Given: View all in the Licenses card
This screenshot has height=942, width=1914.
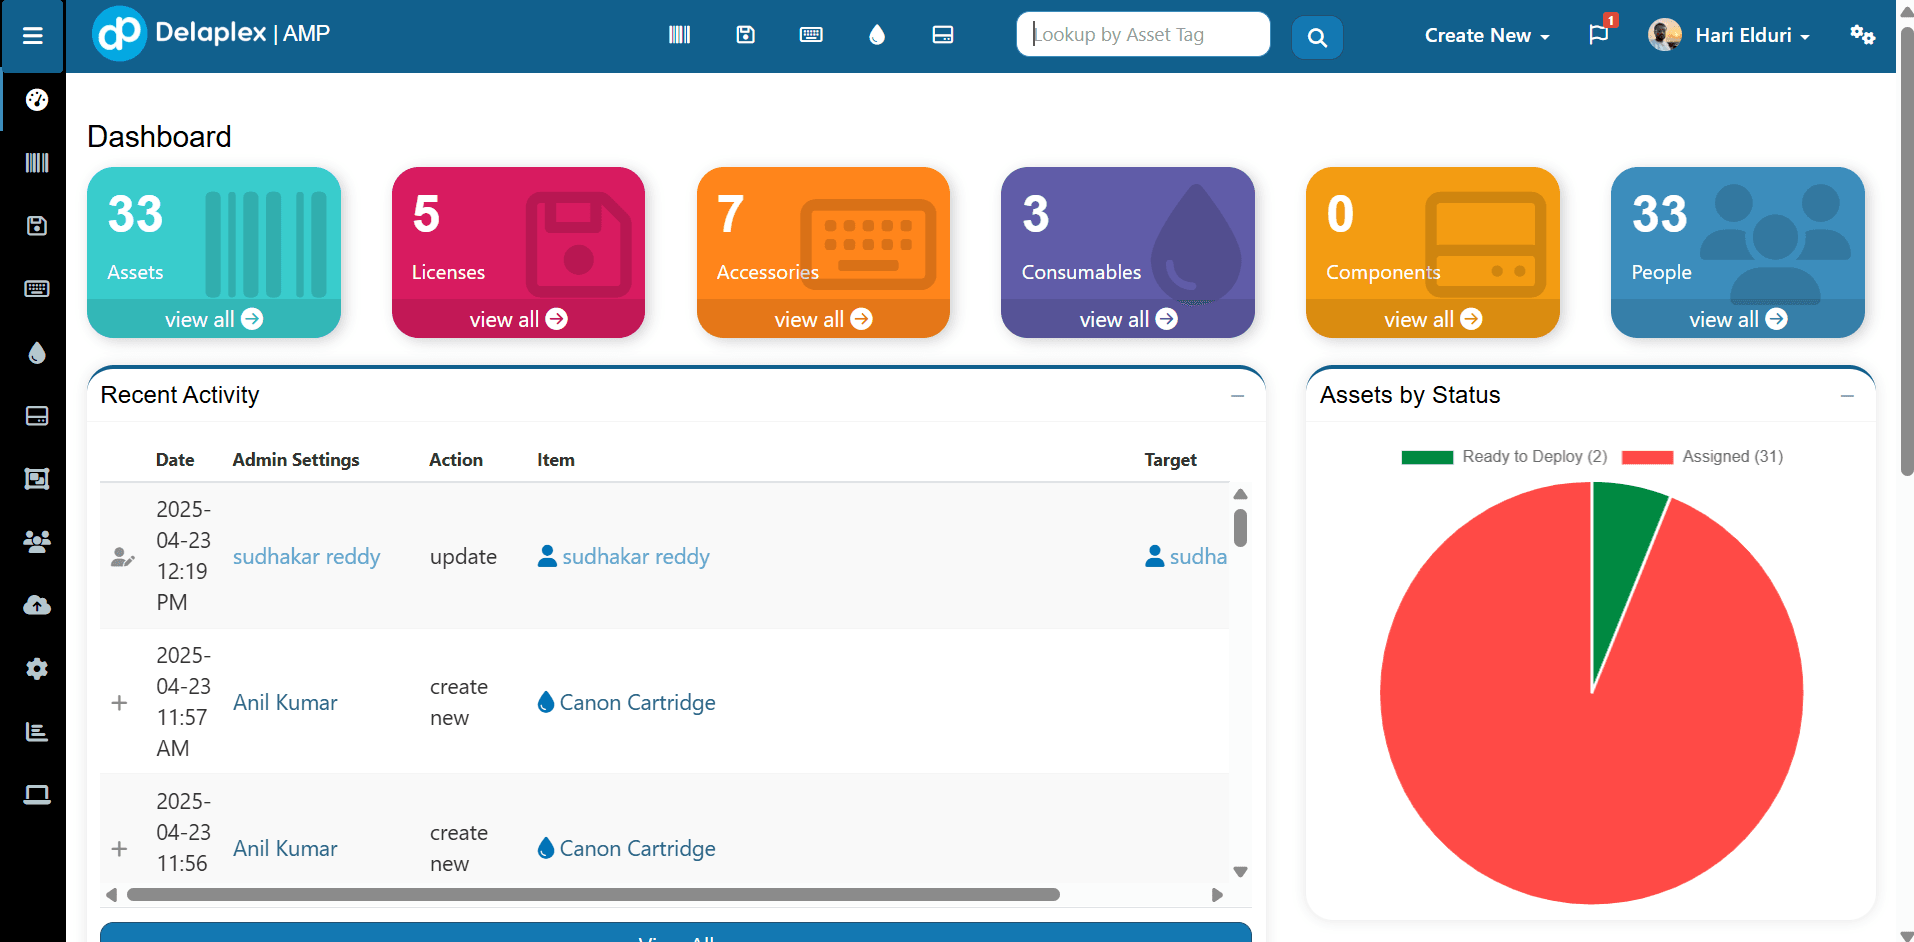Looking at the screenshot, I should coord(518,319).
